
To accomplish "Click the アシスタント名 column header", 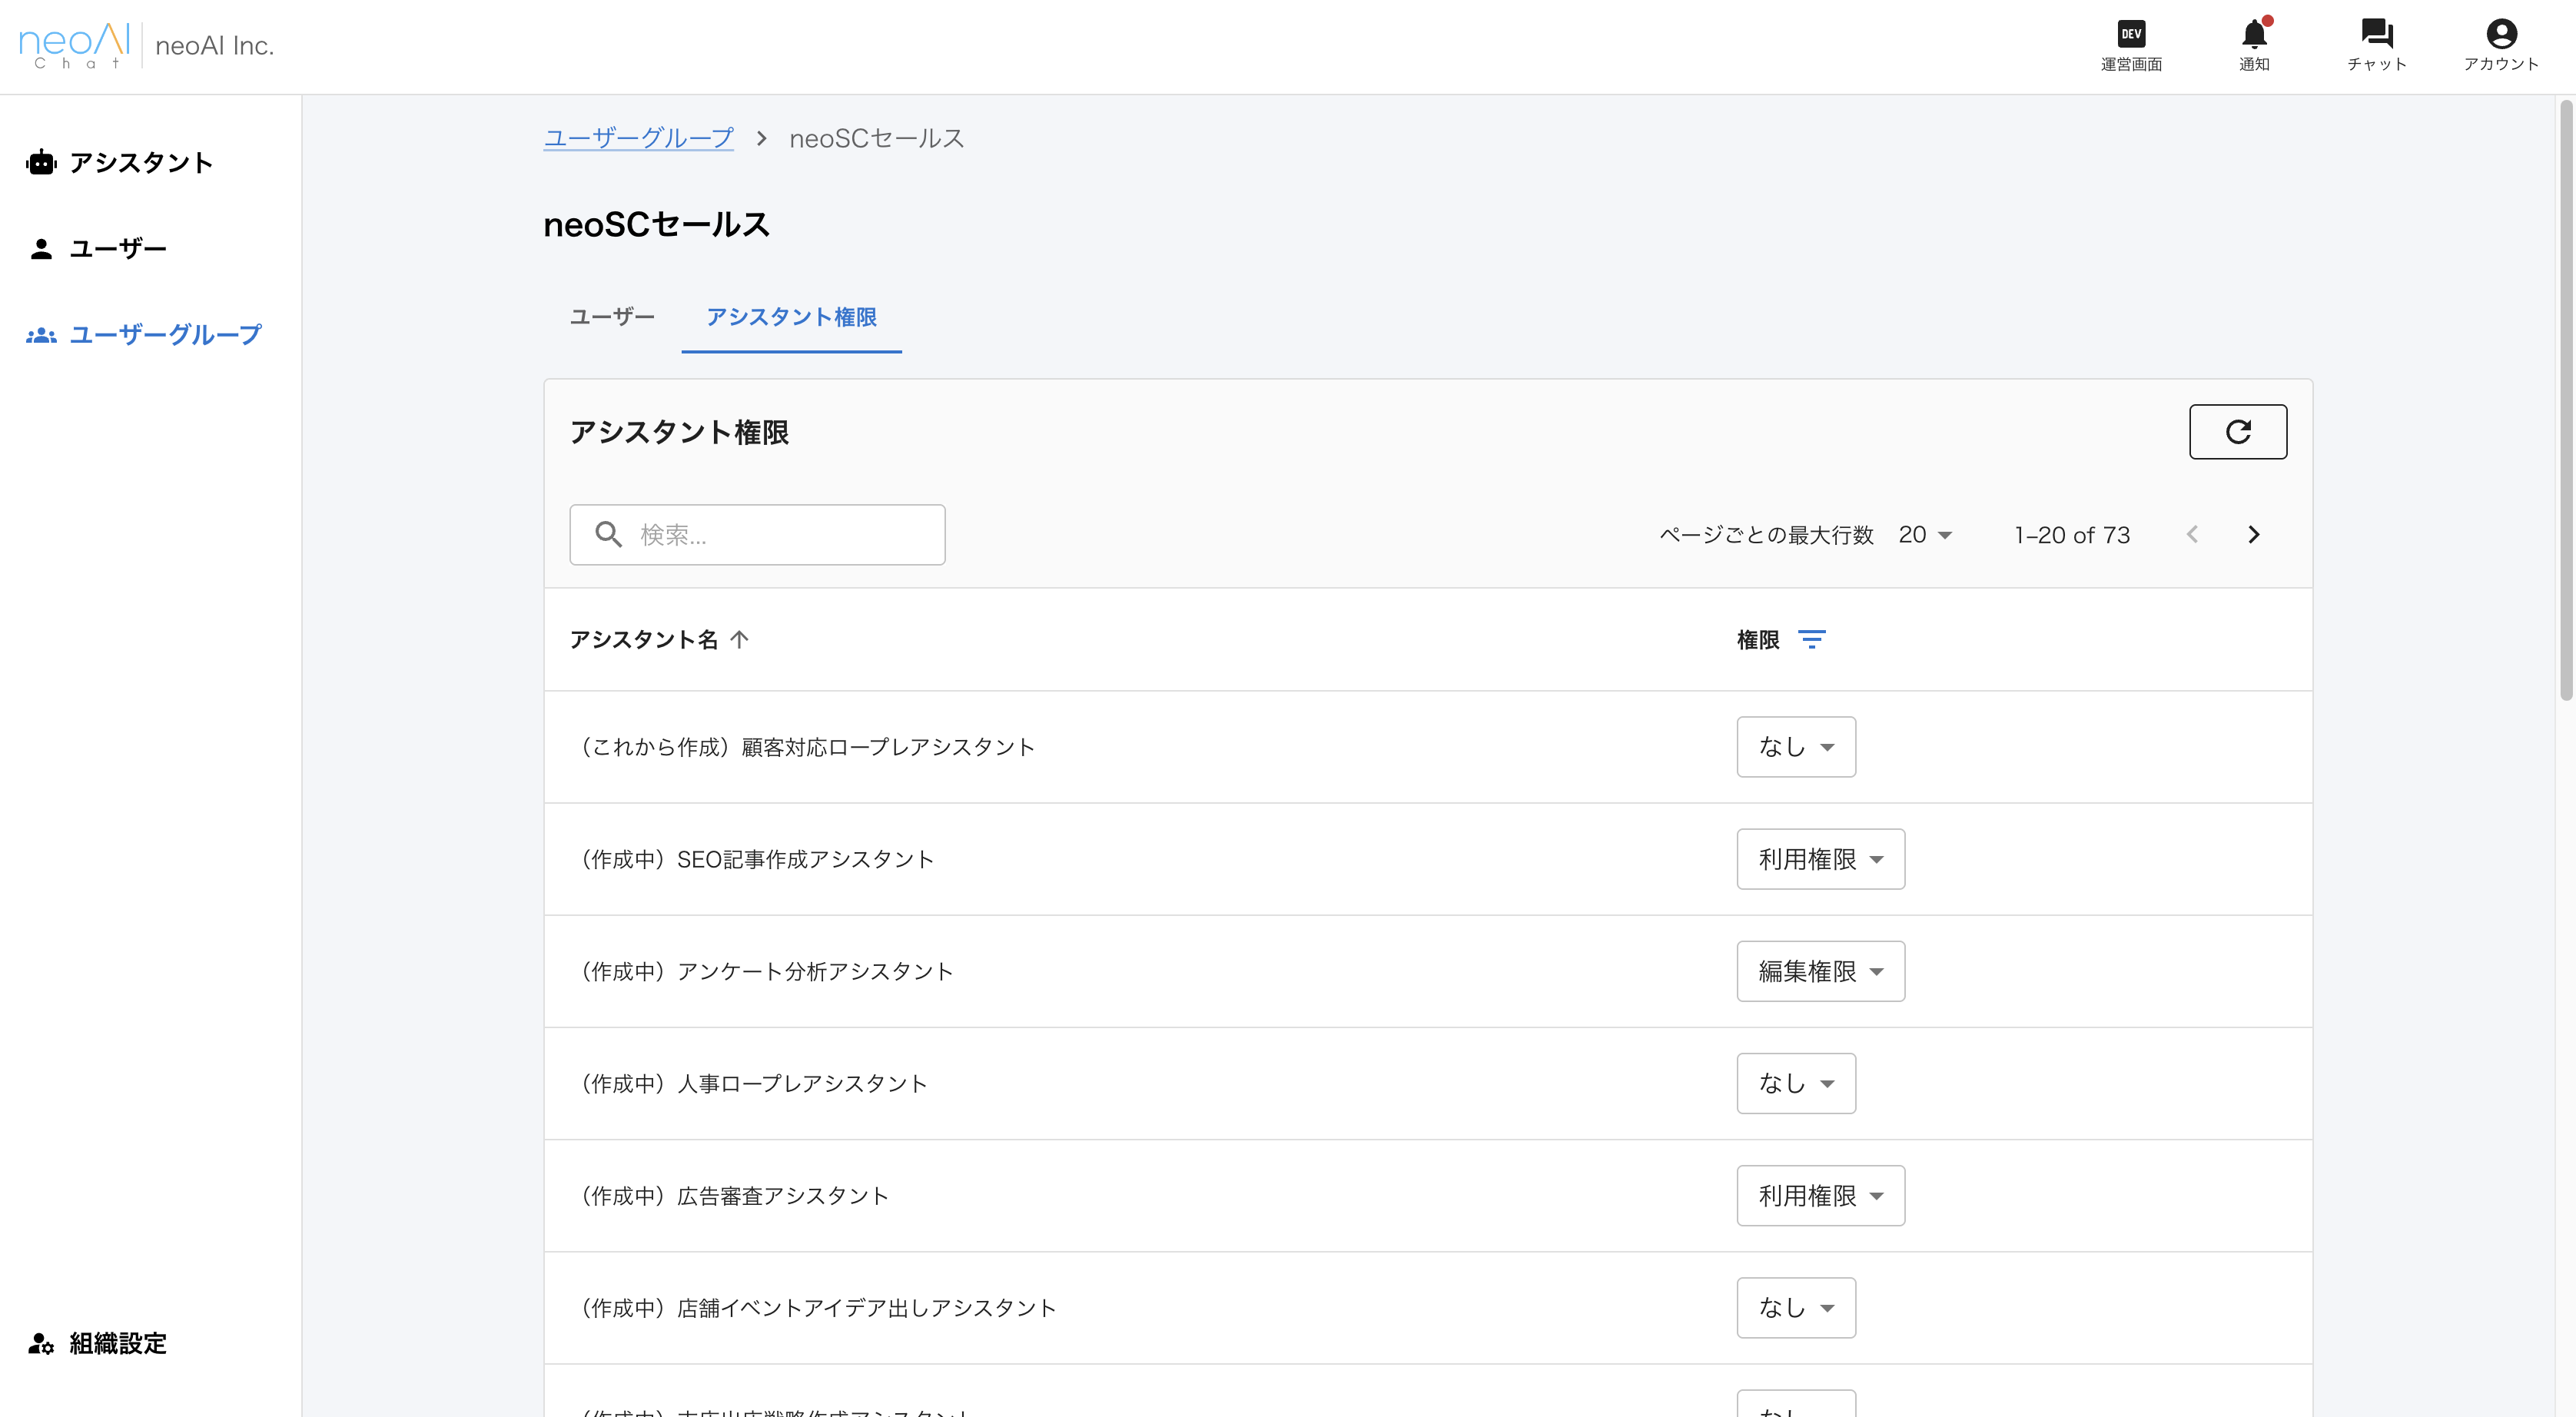I will [644, 639].
